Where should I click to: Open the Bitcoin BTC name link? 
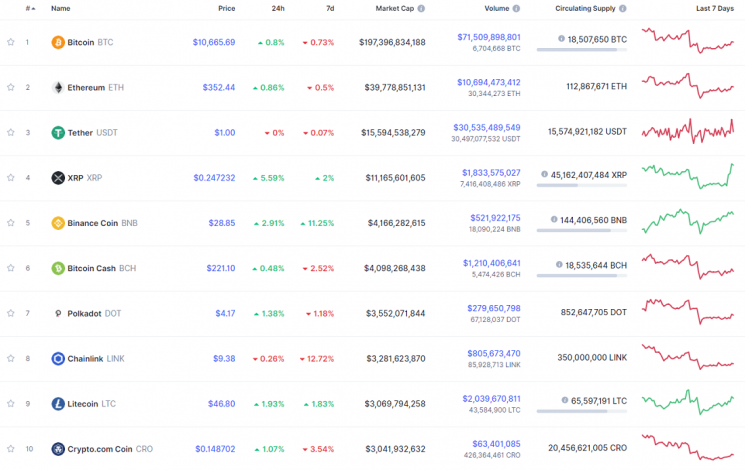click(90, 42)
